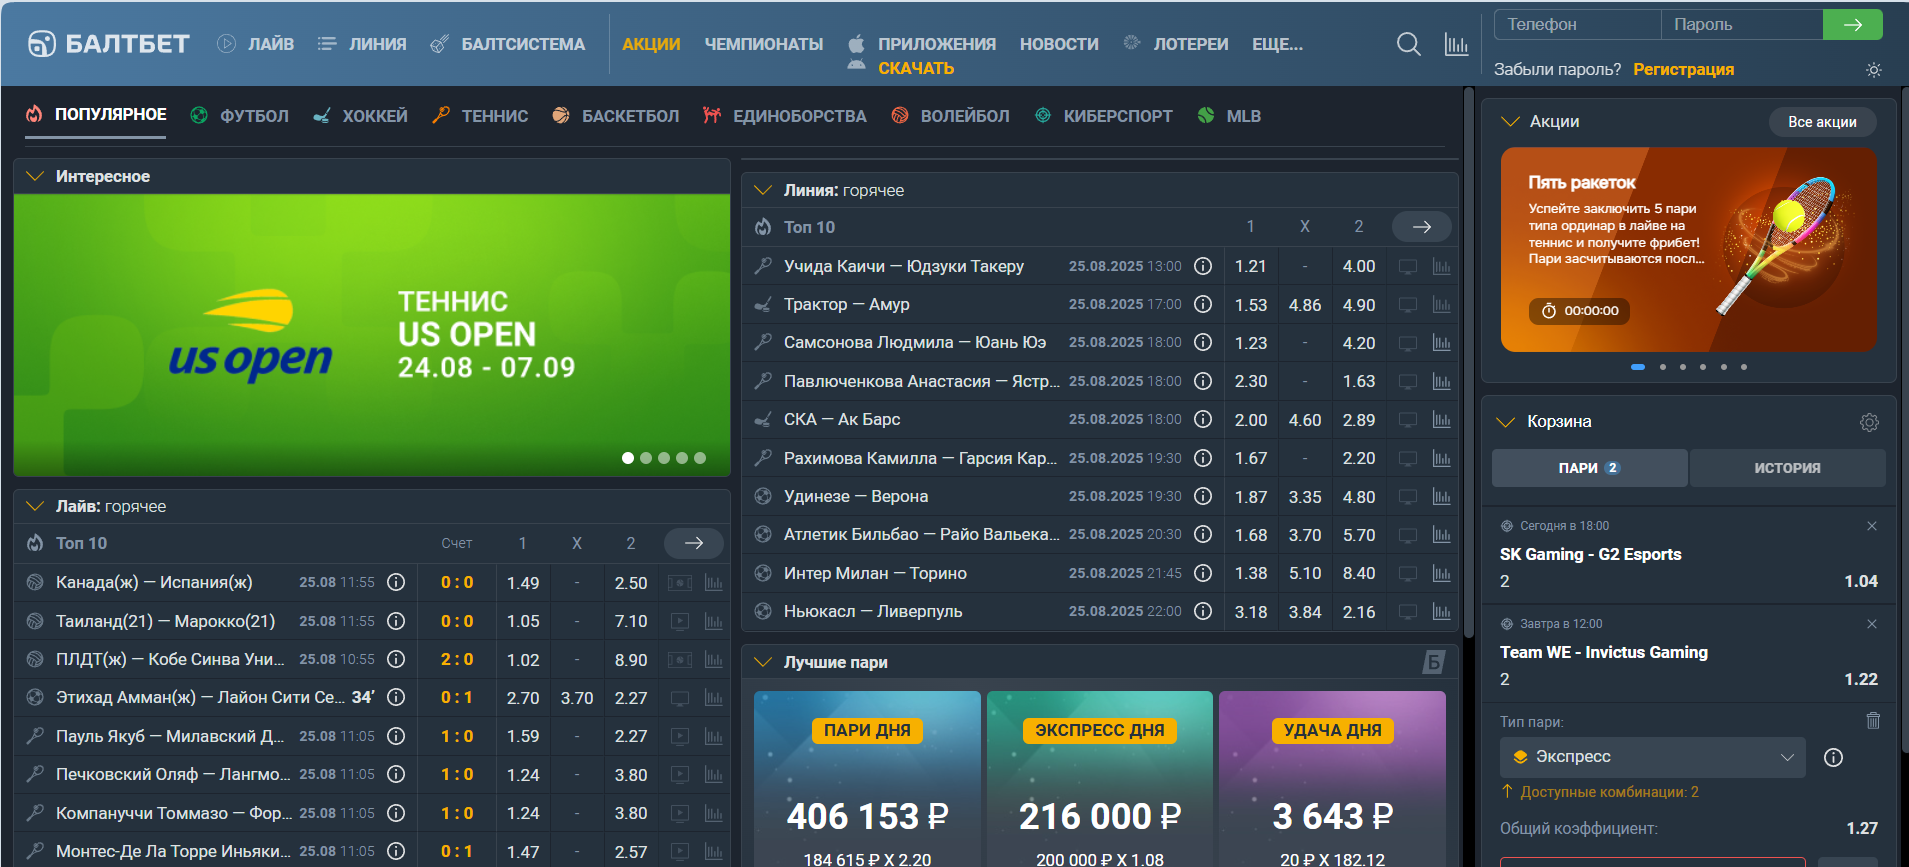This screenshot has width=1909, height=867.
Task: Open statistics icon for Ньюкасл — Ливерпуль
Action: pos(1441,611)
